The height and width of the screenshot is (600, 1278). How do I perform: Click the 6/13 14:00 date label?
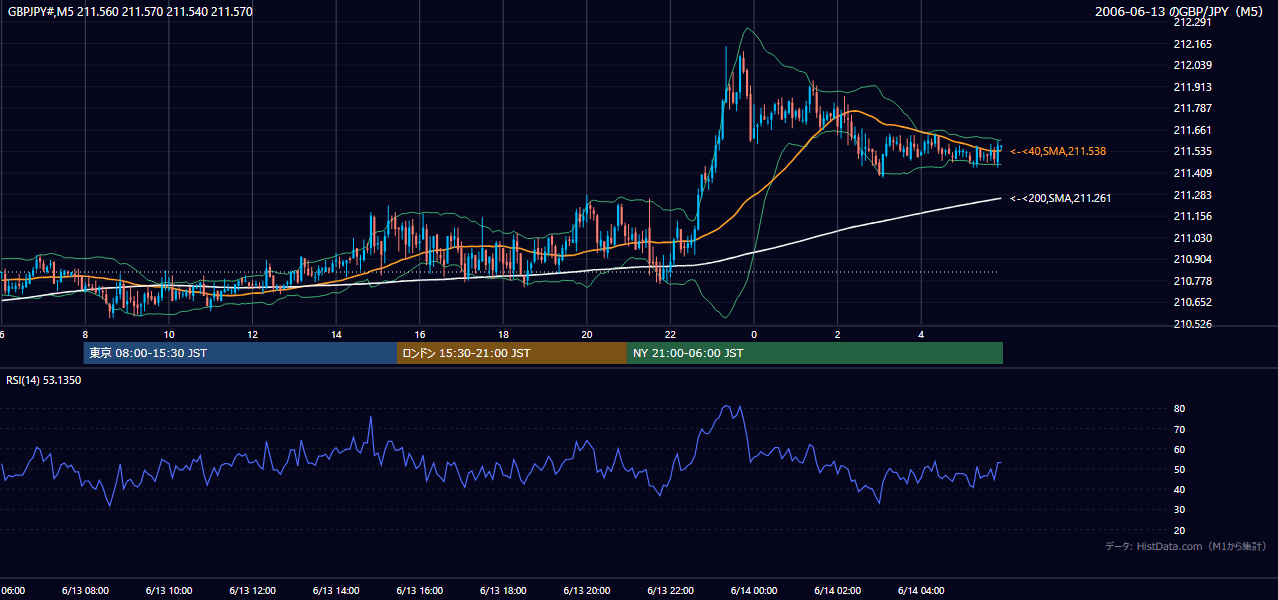(x=336, y=590)
